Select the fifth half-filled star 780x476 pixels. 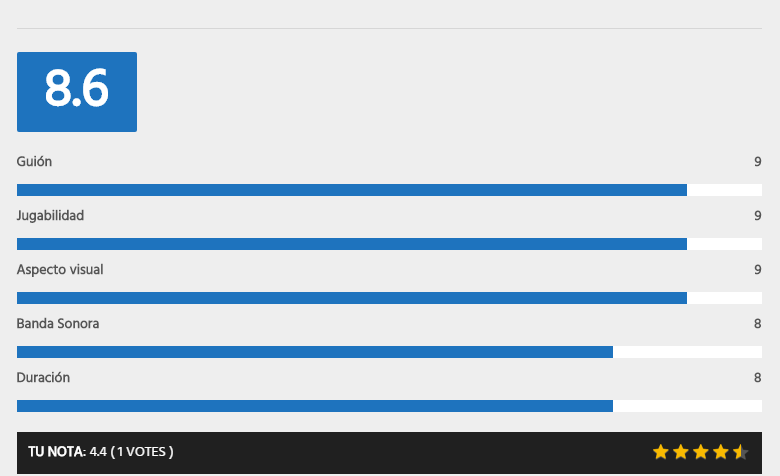pyautogui.click(x=740, y=452)
